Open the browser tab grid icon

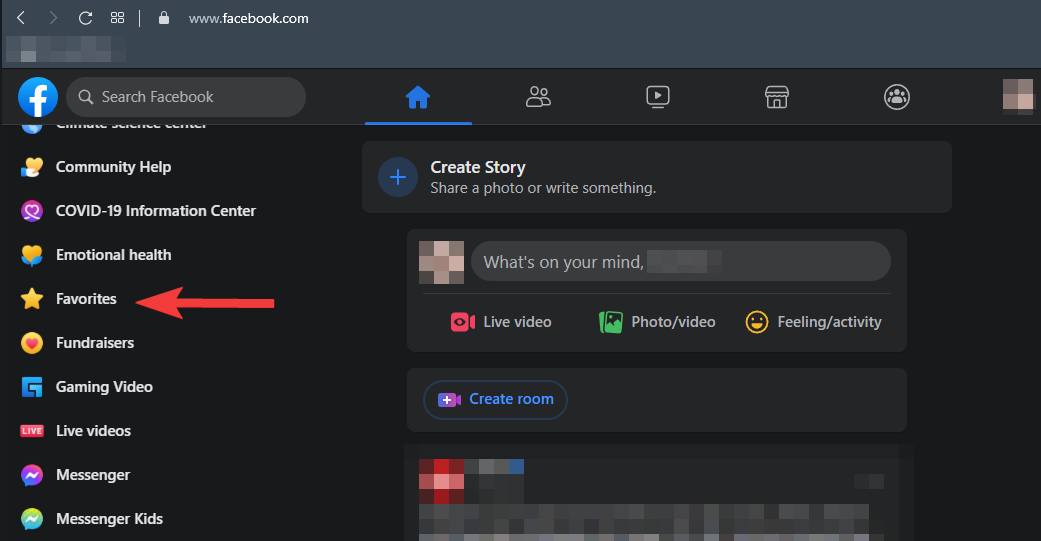[x=118, y=18]
